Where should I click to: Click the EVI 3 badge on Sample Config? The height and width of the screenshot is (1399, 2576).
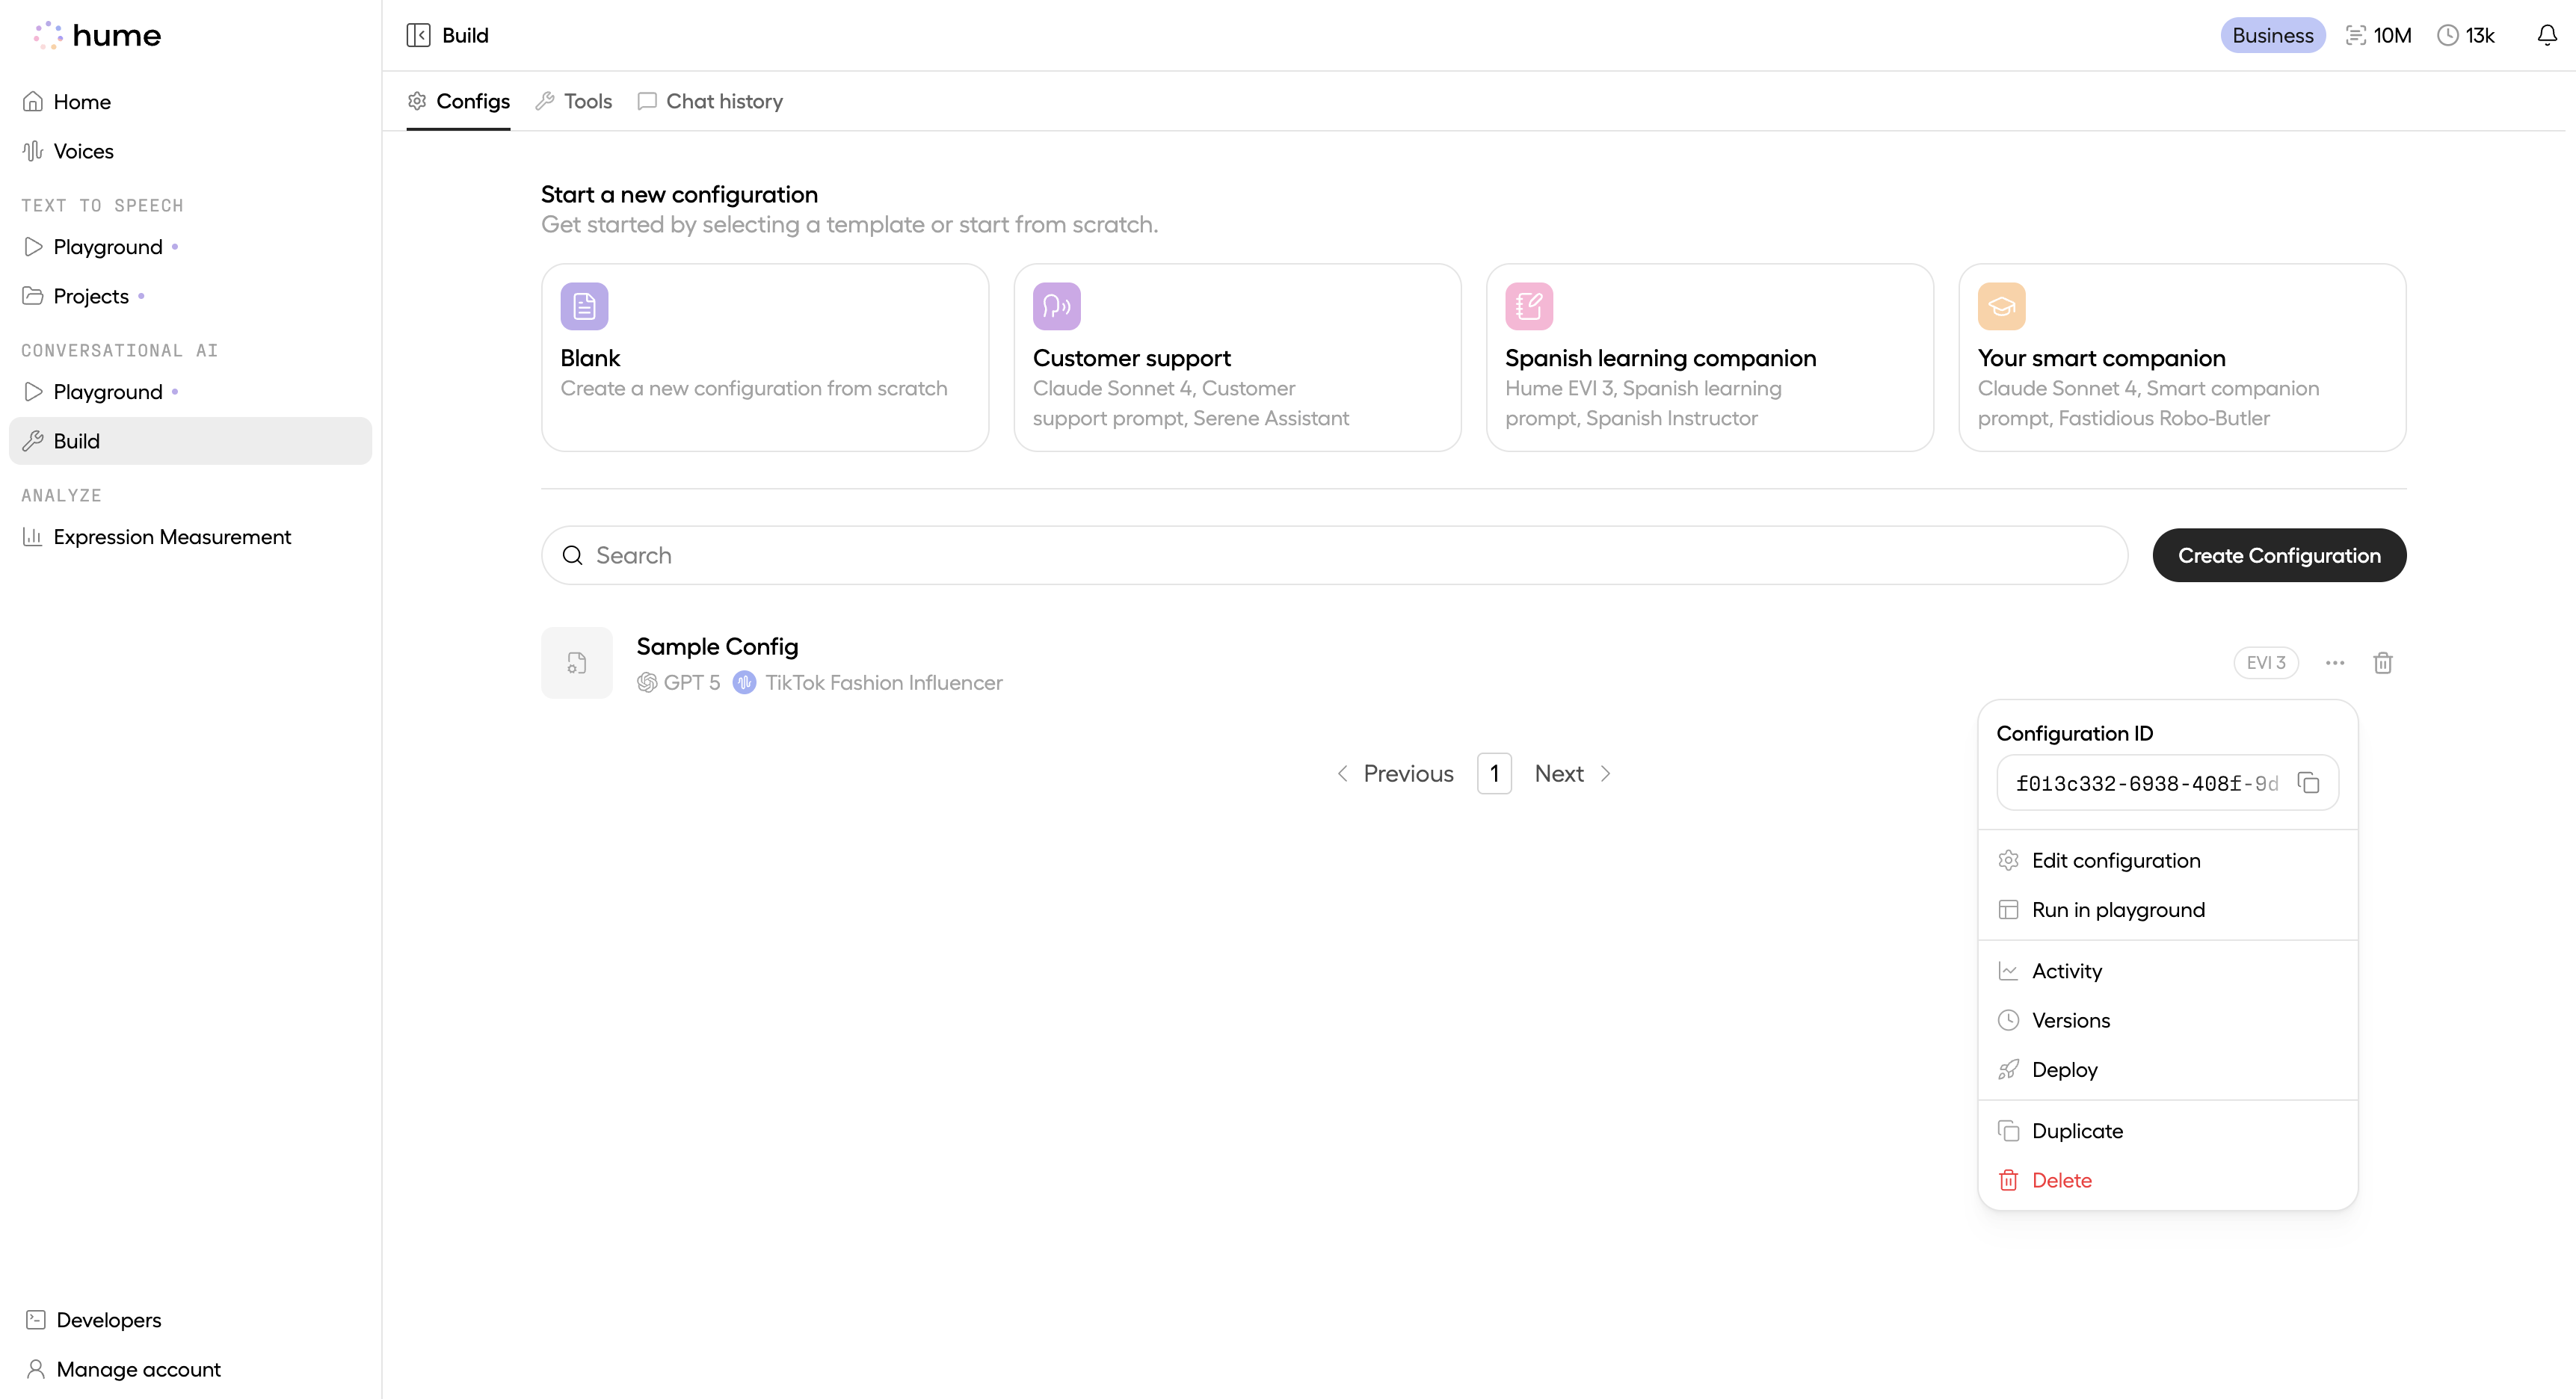tap(2266, 662)
